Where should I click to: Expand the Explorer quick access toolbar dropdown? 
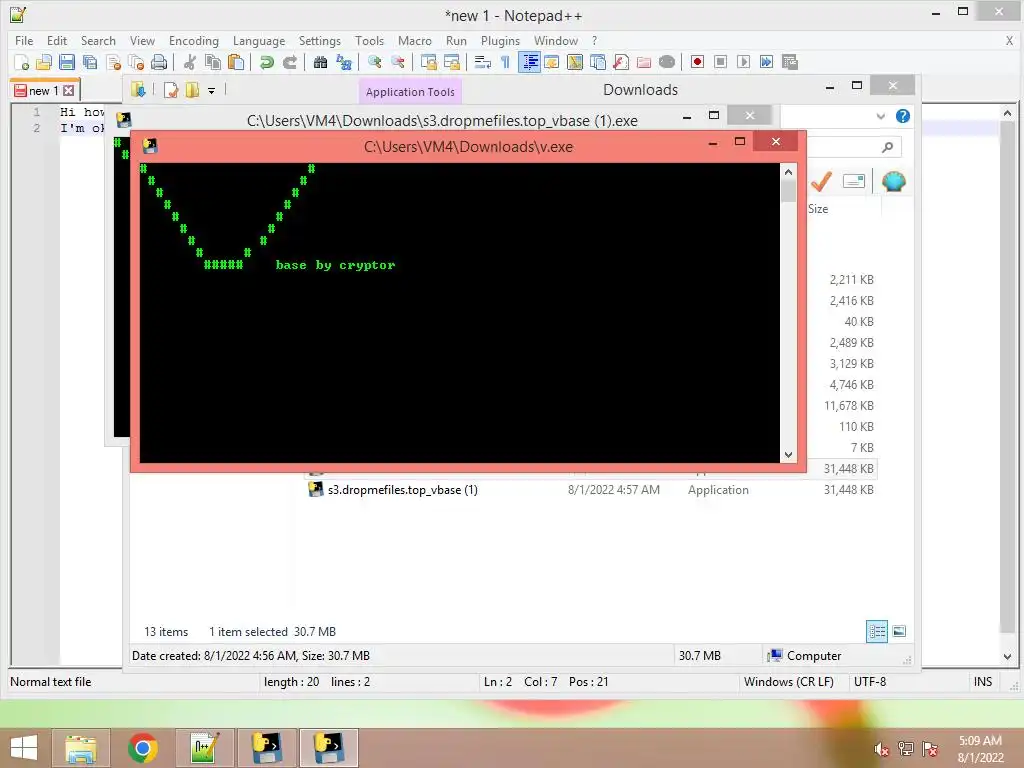tap(212, 91)
